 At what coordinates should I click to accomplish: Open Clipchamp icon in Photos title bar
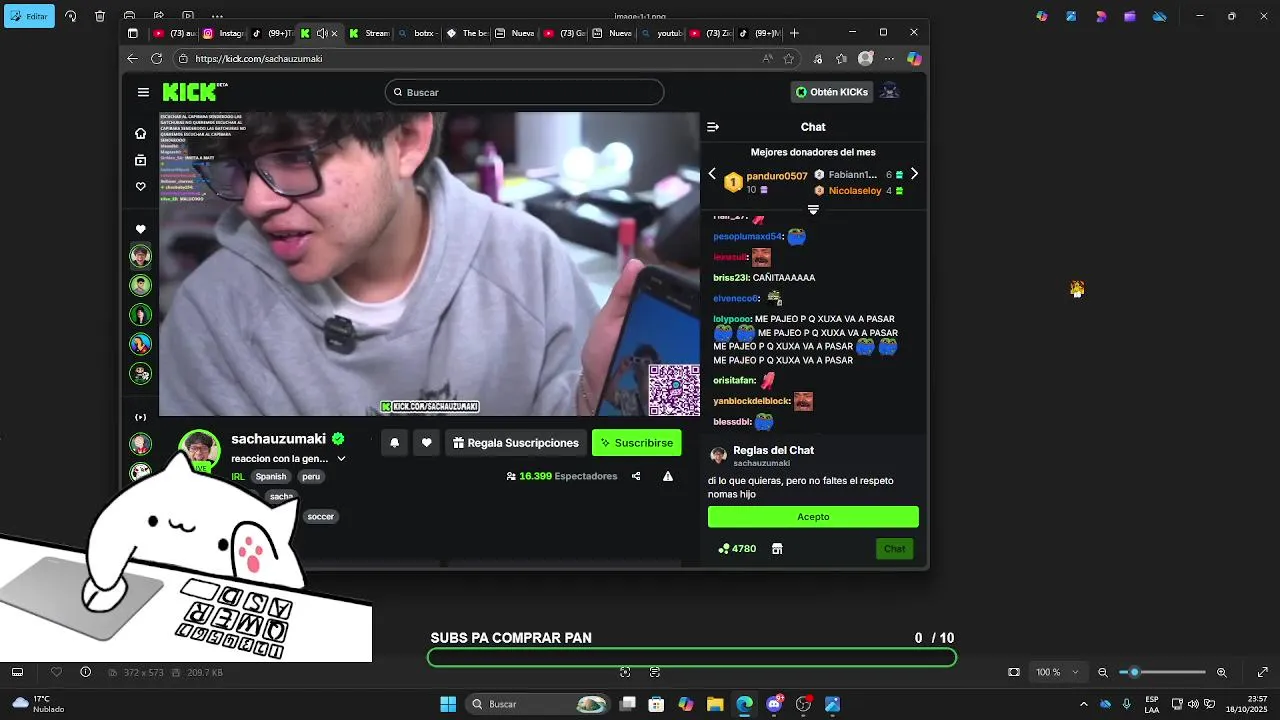tap(1129, 16)
